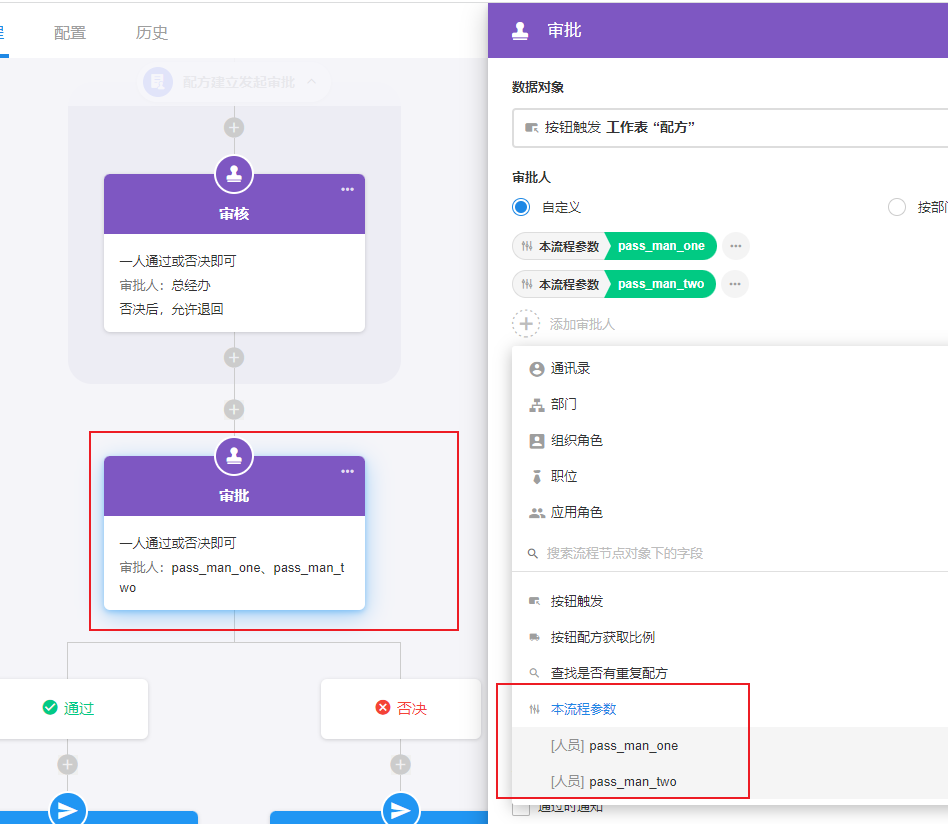Click the send icon under 否决 branch

[x=400, y=810]
